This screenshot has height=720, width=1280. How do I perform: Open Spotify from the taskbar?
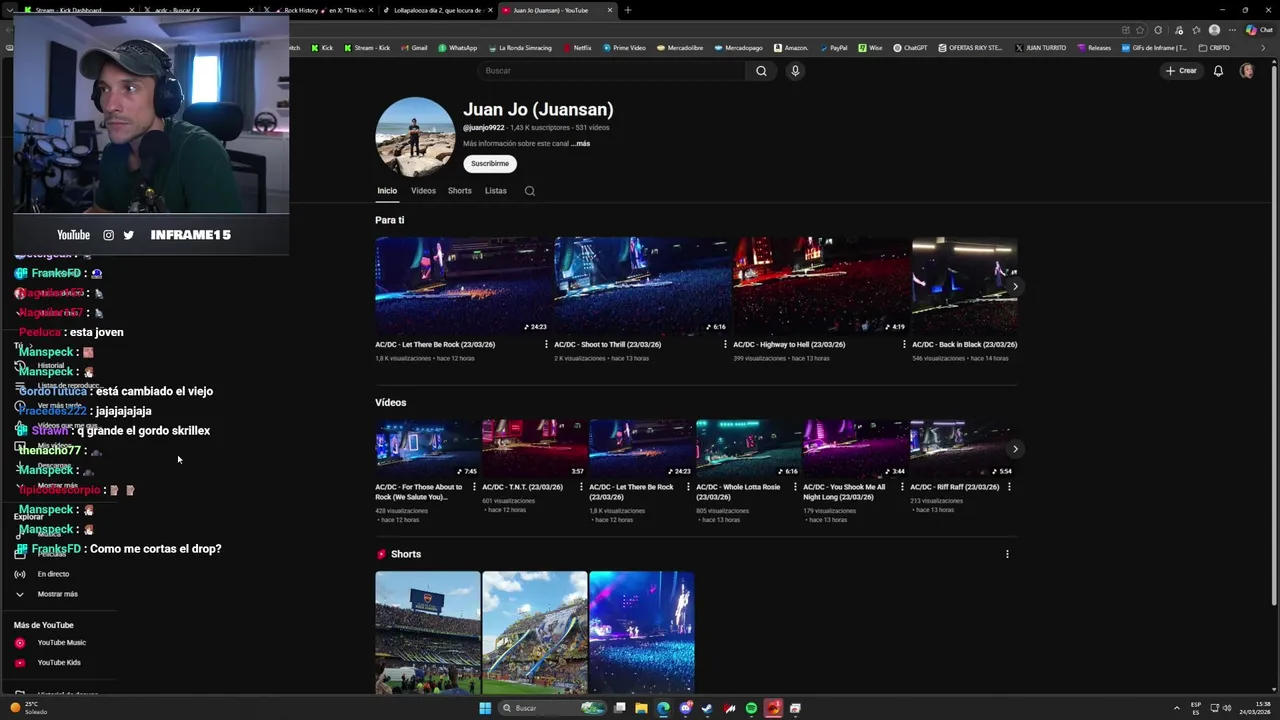751,708
